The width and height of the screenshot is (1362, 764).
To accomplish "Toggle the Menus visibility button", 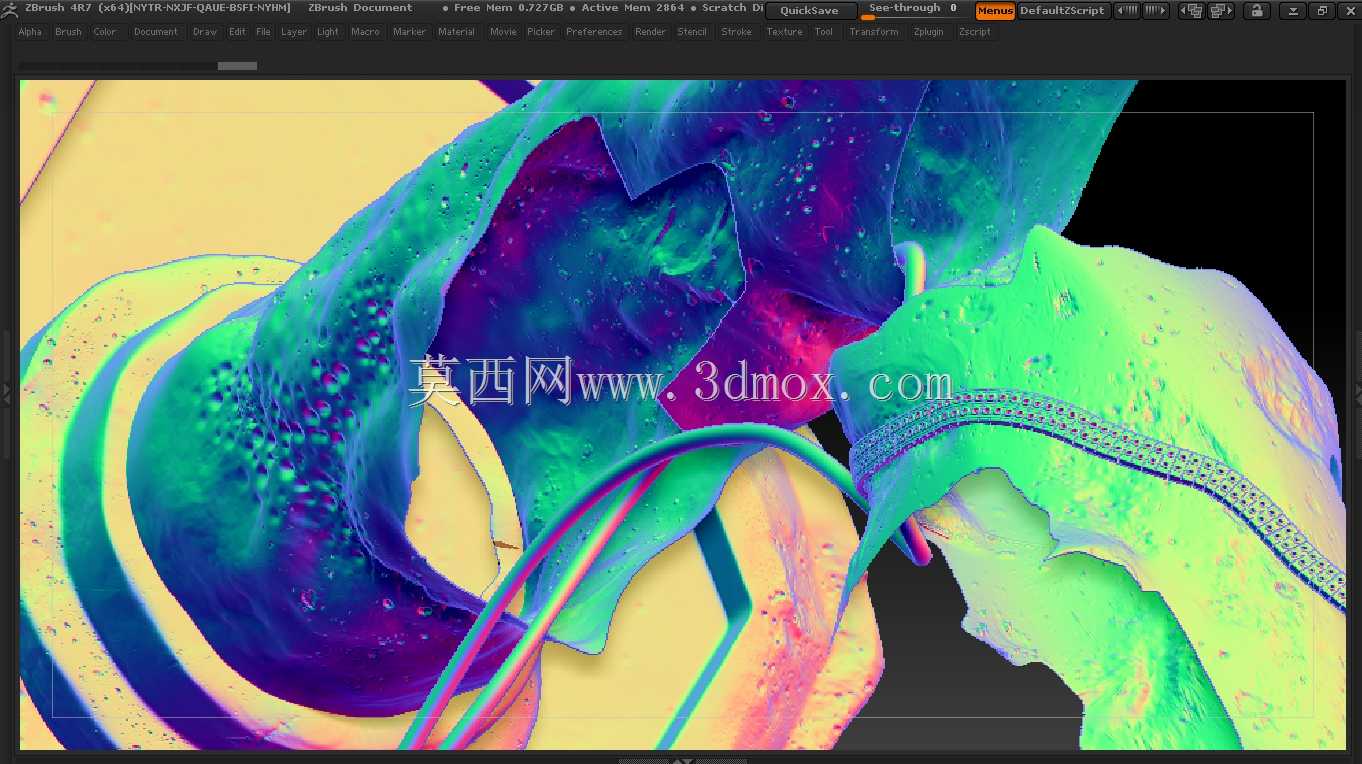I will (x=995, y=11).
